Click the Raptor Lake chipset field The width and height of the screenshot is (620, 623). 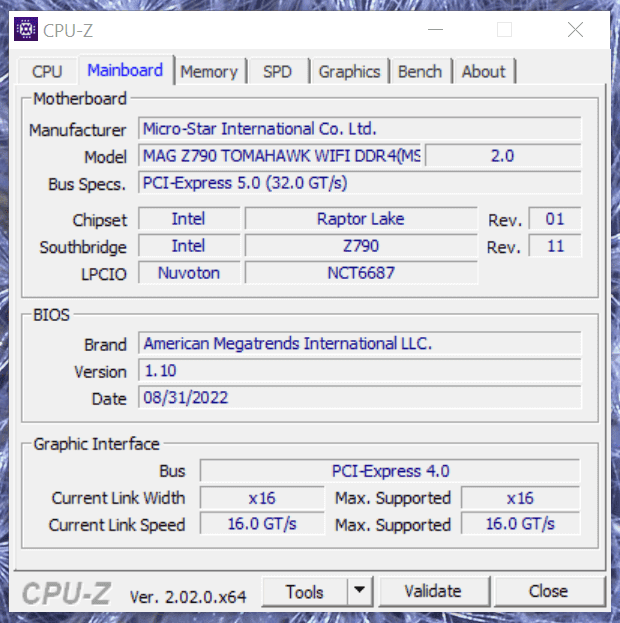(360, 219)
